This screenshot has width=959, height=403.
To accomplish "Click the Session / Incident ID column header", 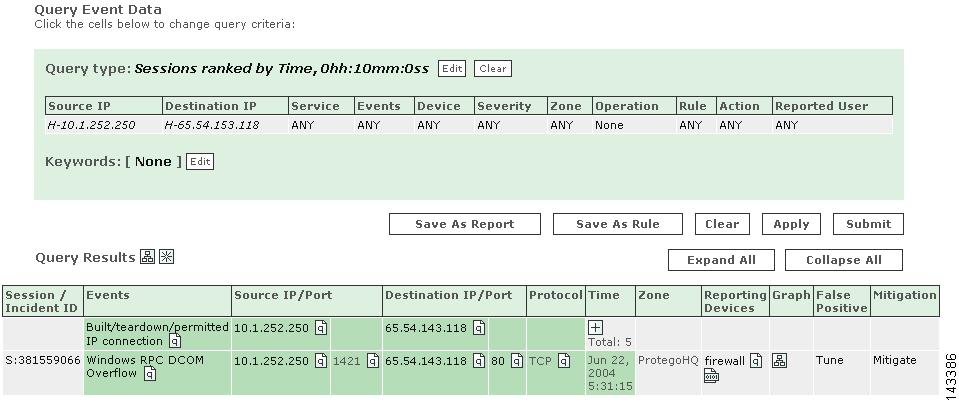I will (42, 301).
